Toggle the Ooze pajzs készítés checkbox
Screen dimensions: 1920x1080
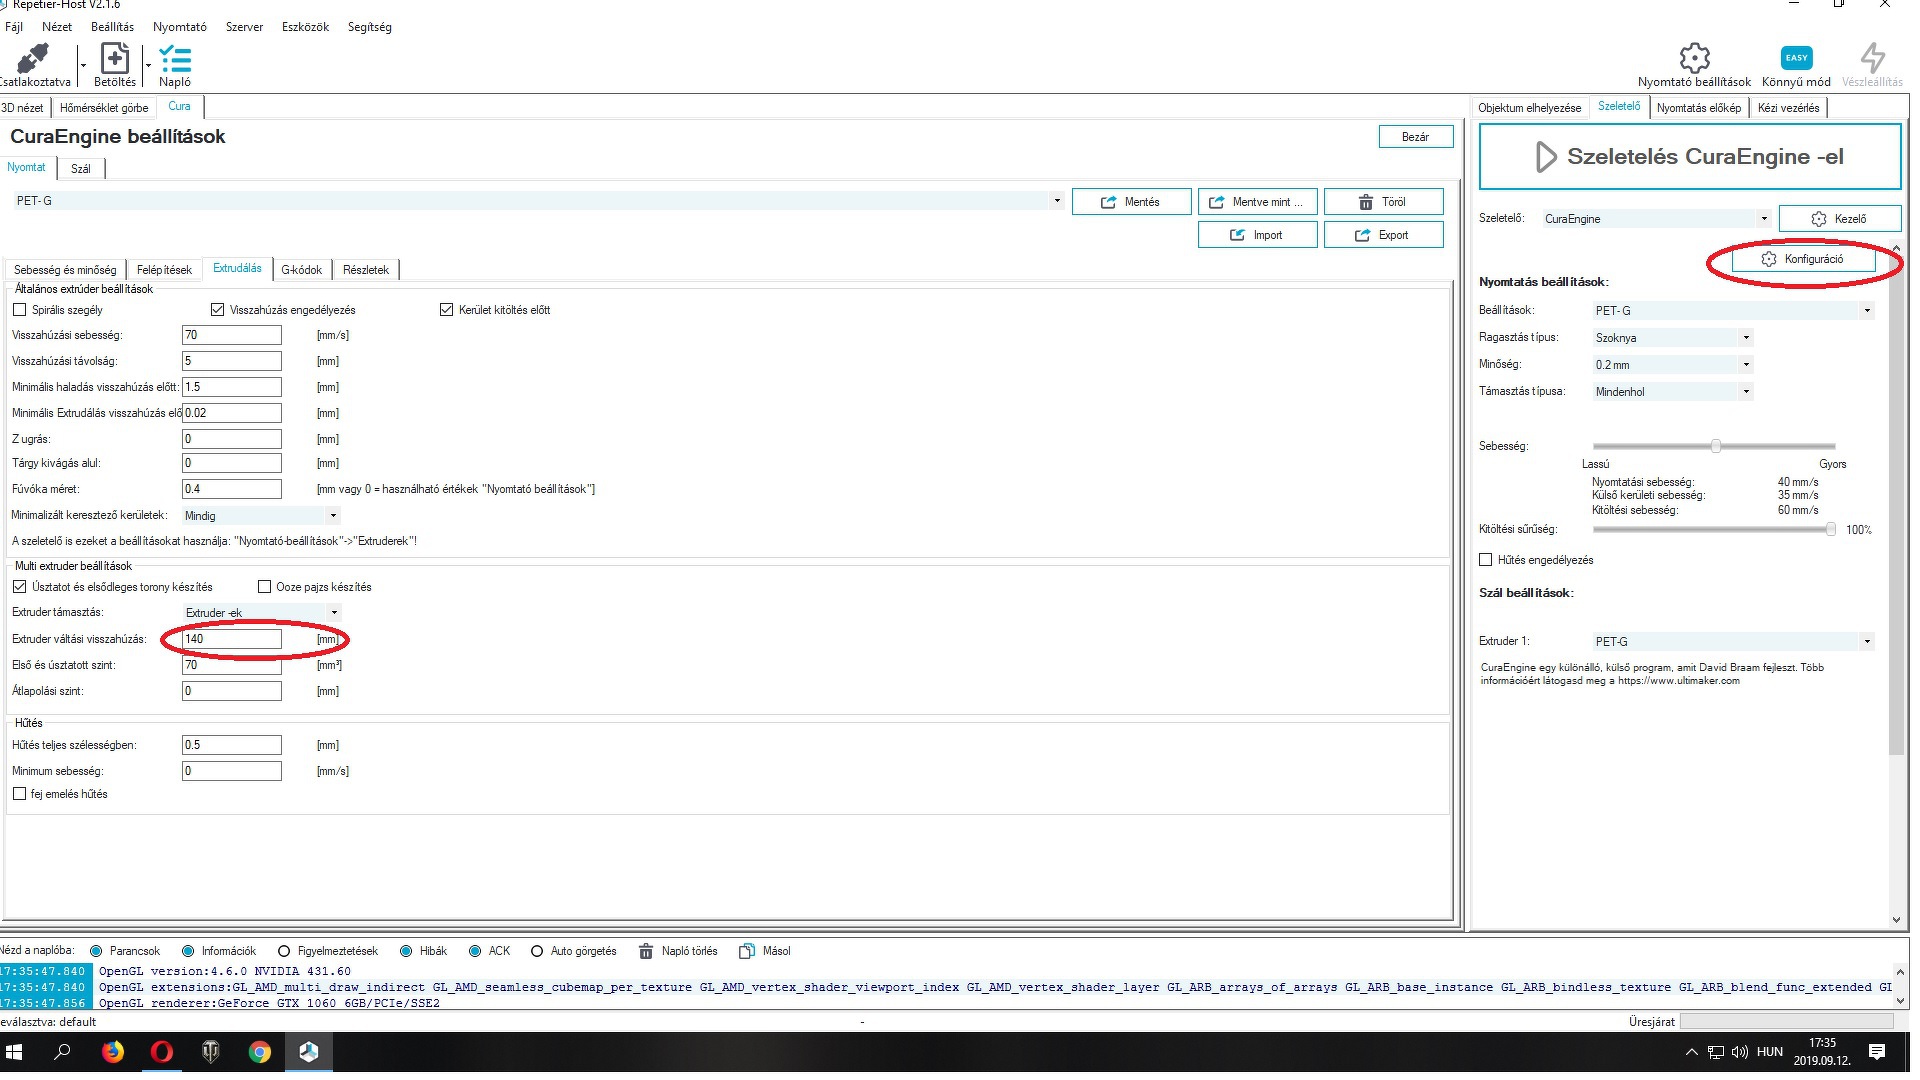(x=265, y=587)
